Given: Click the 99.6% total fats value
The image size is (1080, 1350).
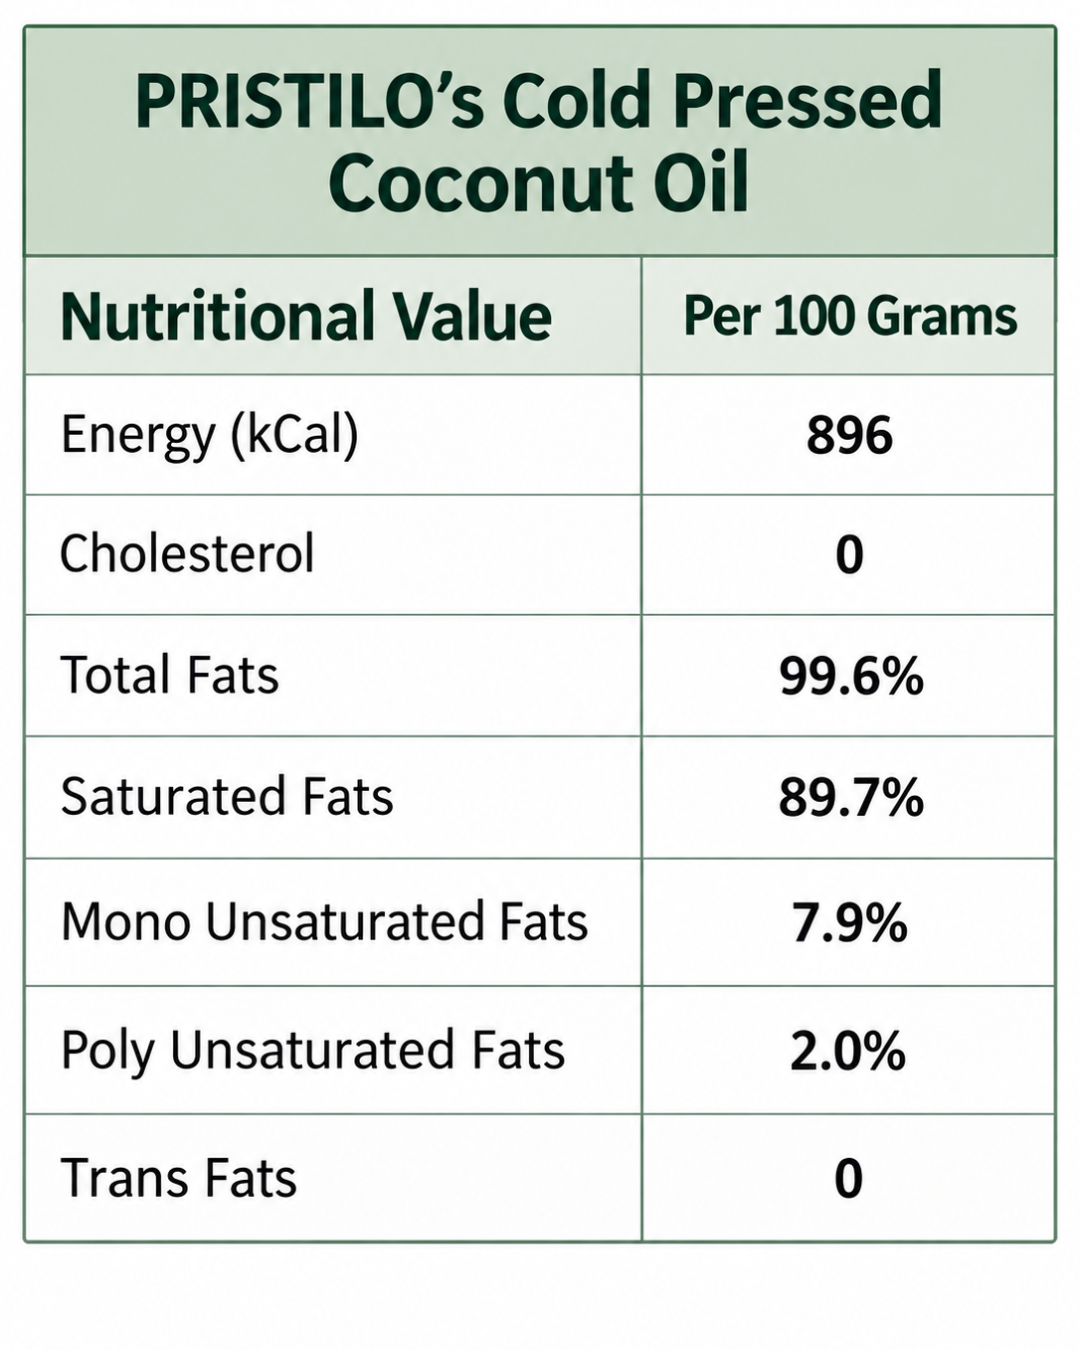Looking at the screenshot, I should (851, 677).
